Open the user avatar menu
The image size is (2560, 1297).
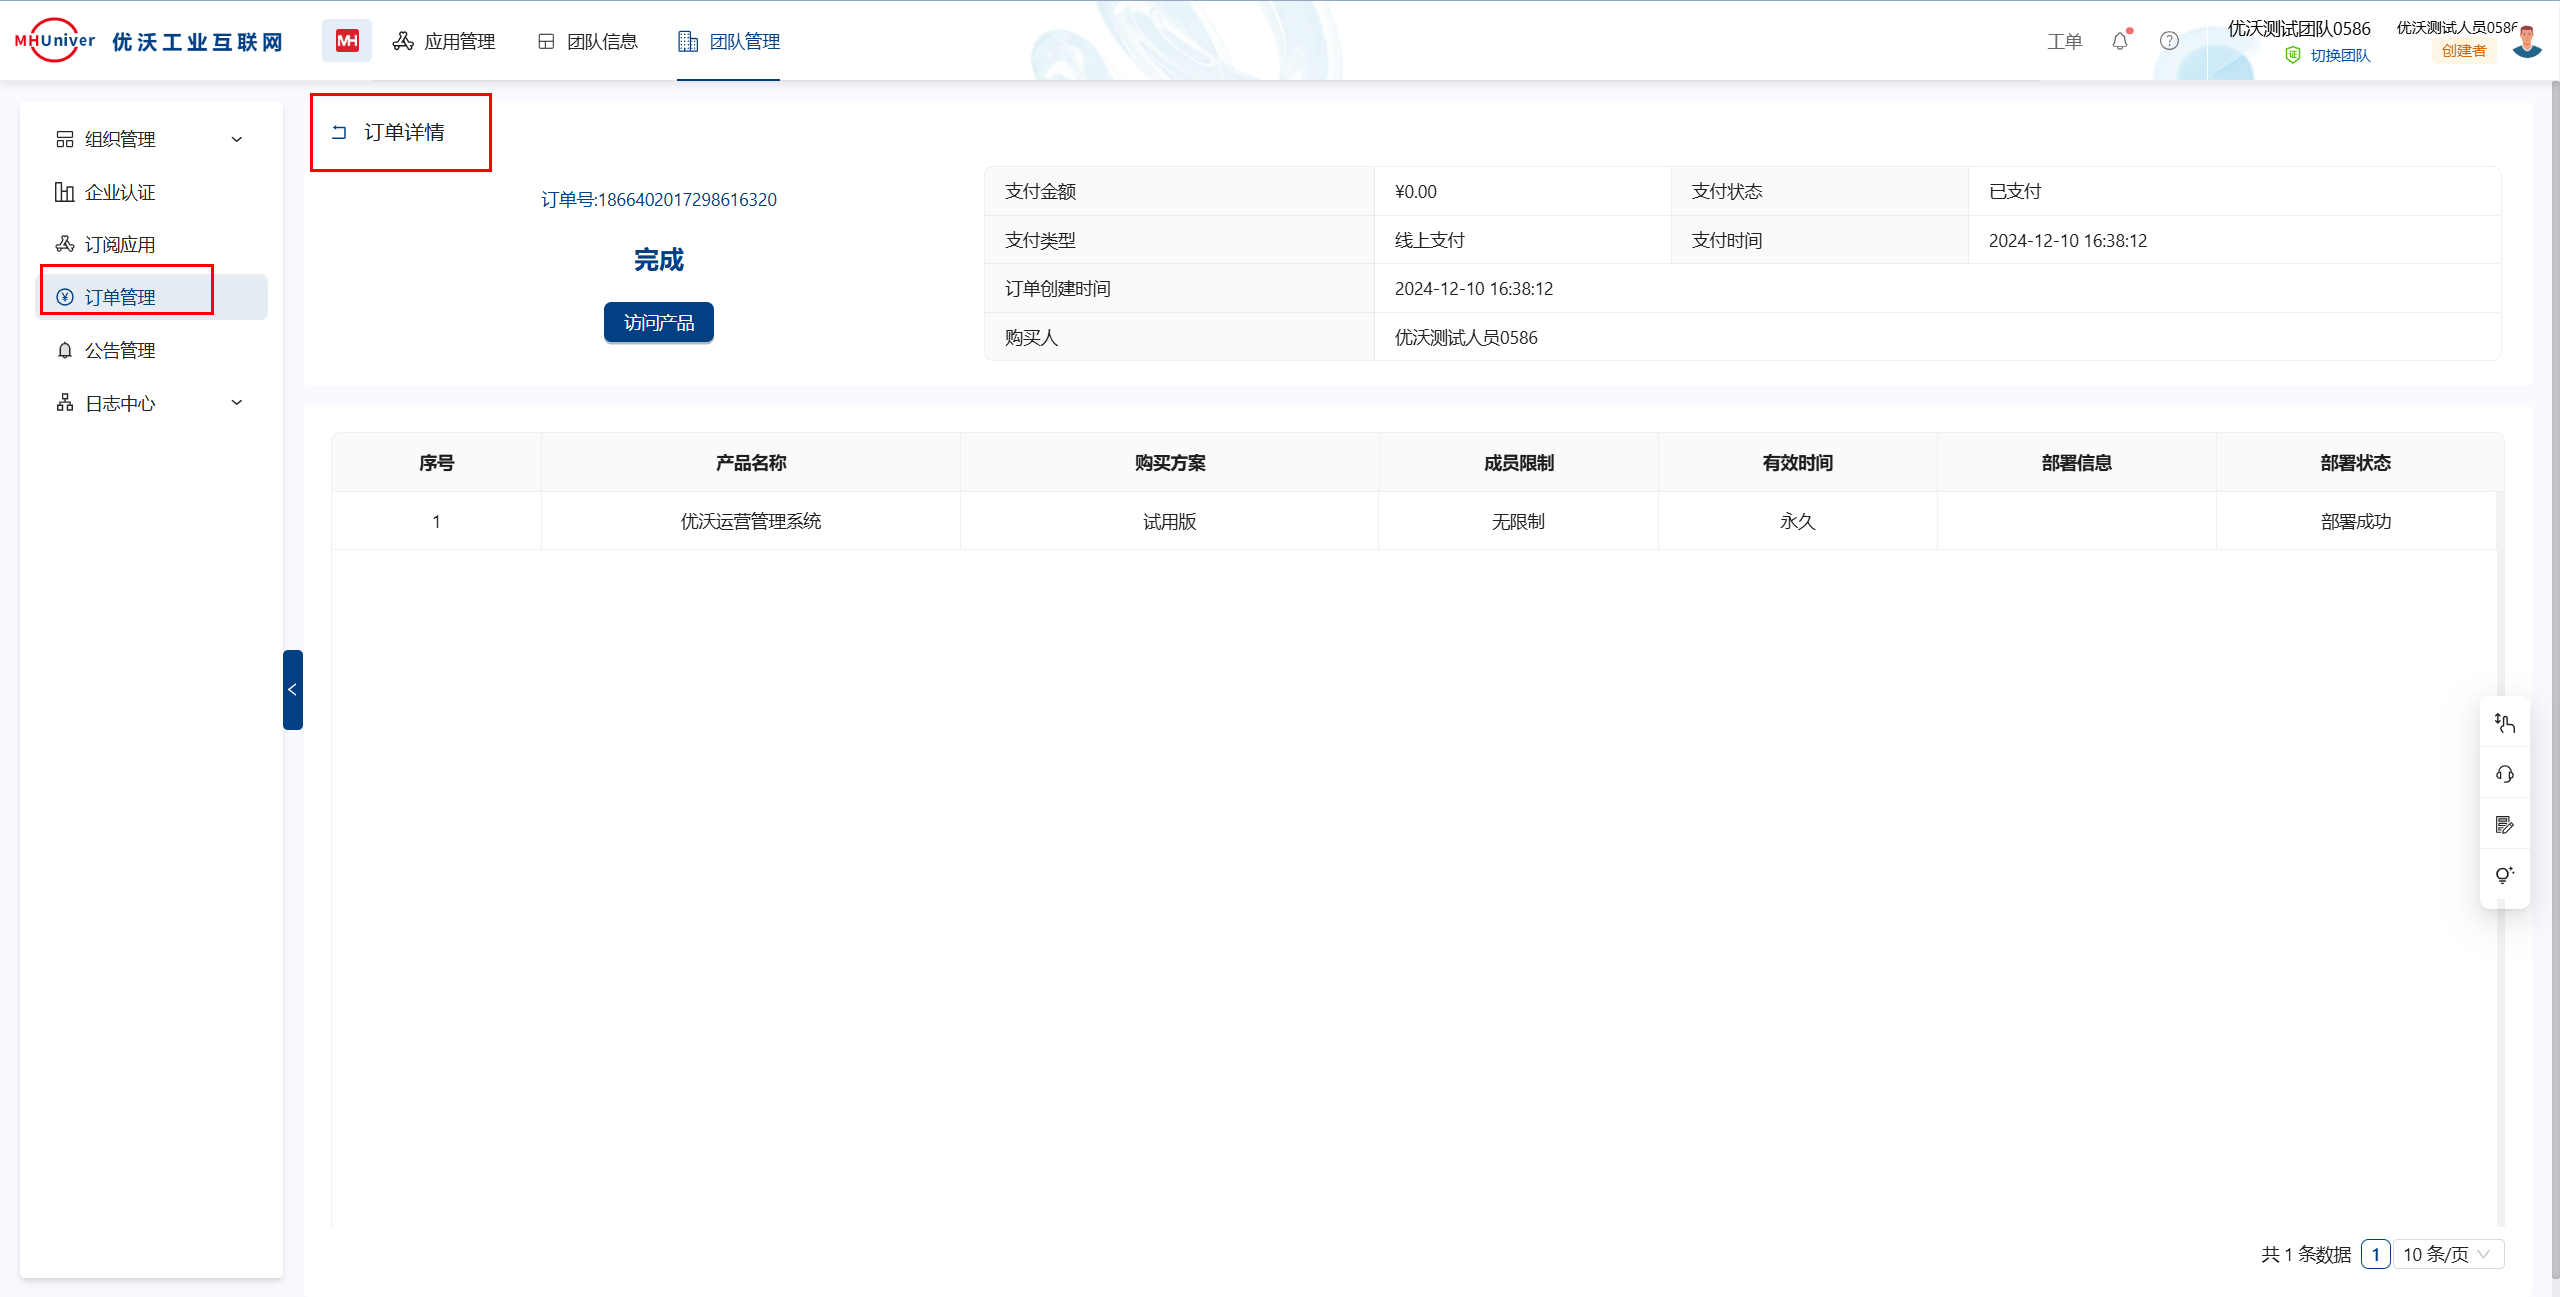tap(2527, 42)
